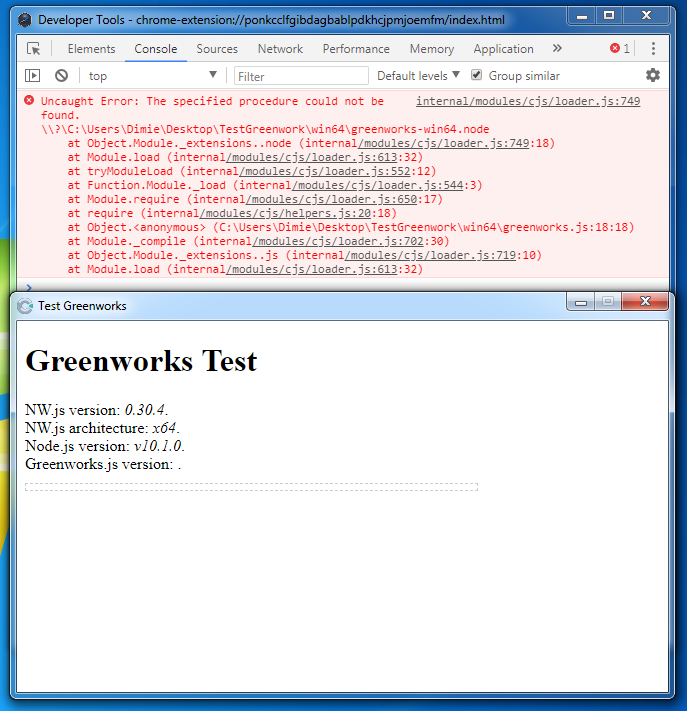Image resolution: width=687 pixels, height=711 pixels.
Task: Open console settings gear
Action: click(x=653, y=75)
